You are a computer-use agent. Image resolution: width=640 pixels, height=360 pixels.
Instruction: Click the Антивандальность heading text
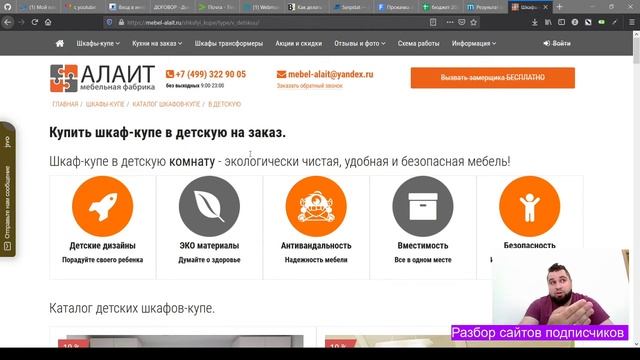[316, 246]
